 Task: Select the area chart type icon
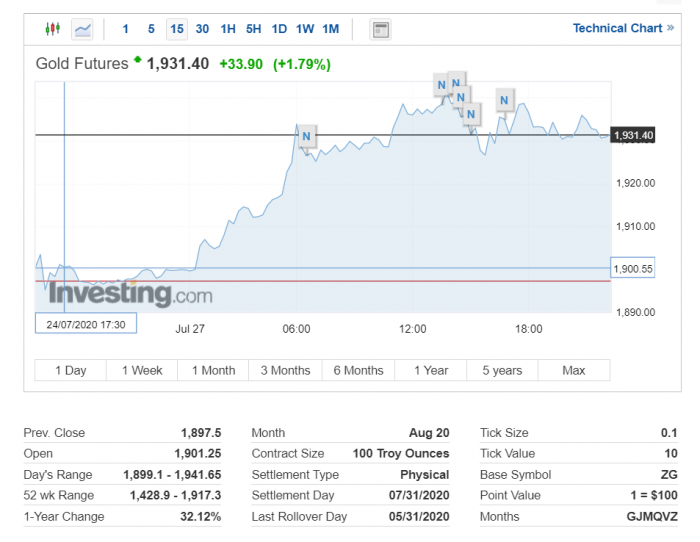(82, 29)
